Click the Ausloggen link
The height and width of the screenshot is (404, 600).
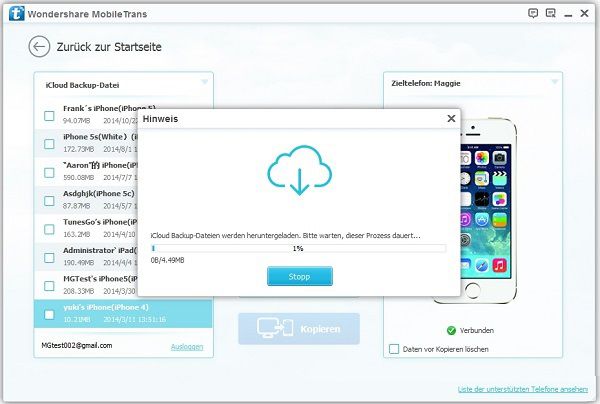[187, 347]
